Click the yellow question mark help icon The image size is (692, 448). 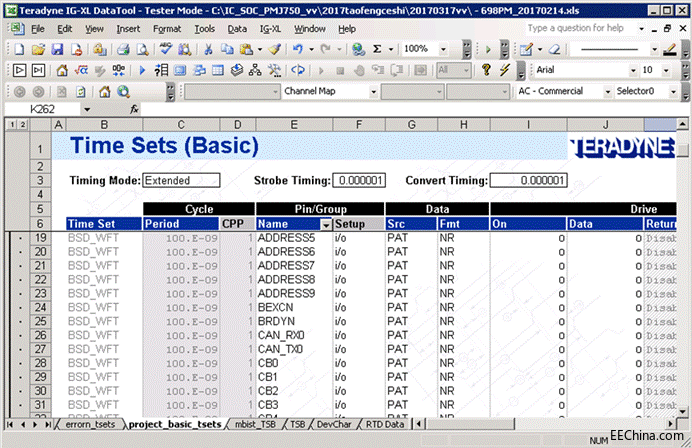click(486, 70)
